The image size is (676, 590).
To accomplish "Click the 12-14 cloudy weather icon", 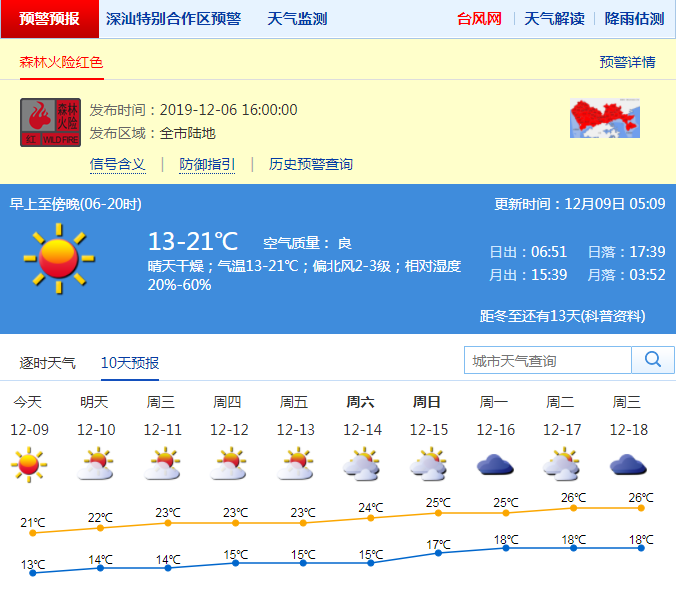I will tap(362, 465).
